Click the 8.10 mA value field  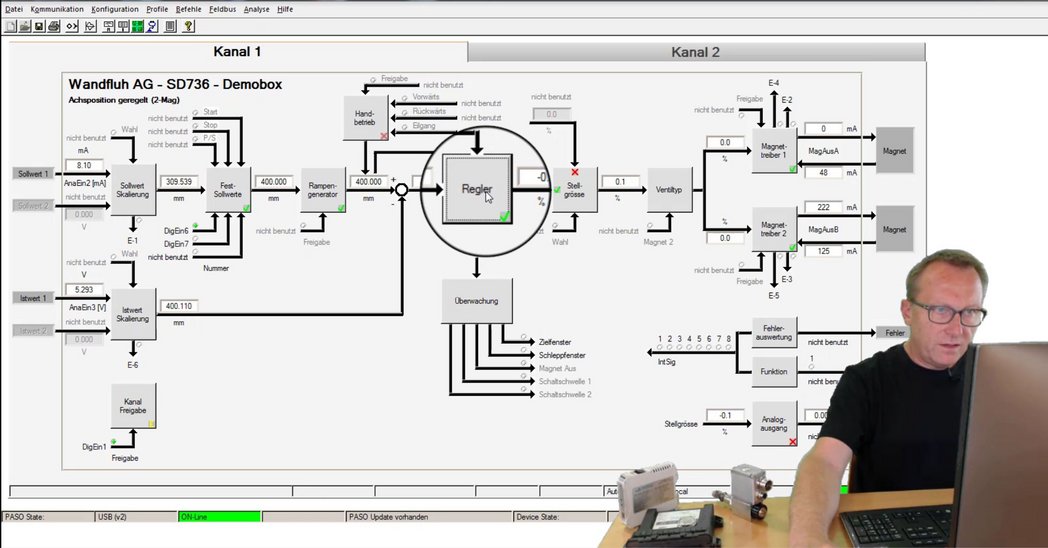coord(84,165)
